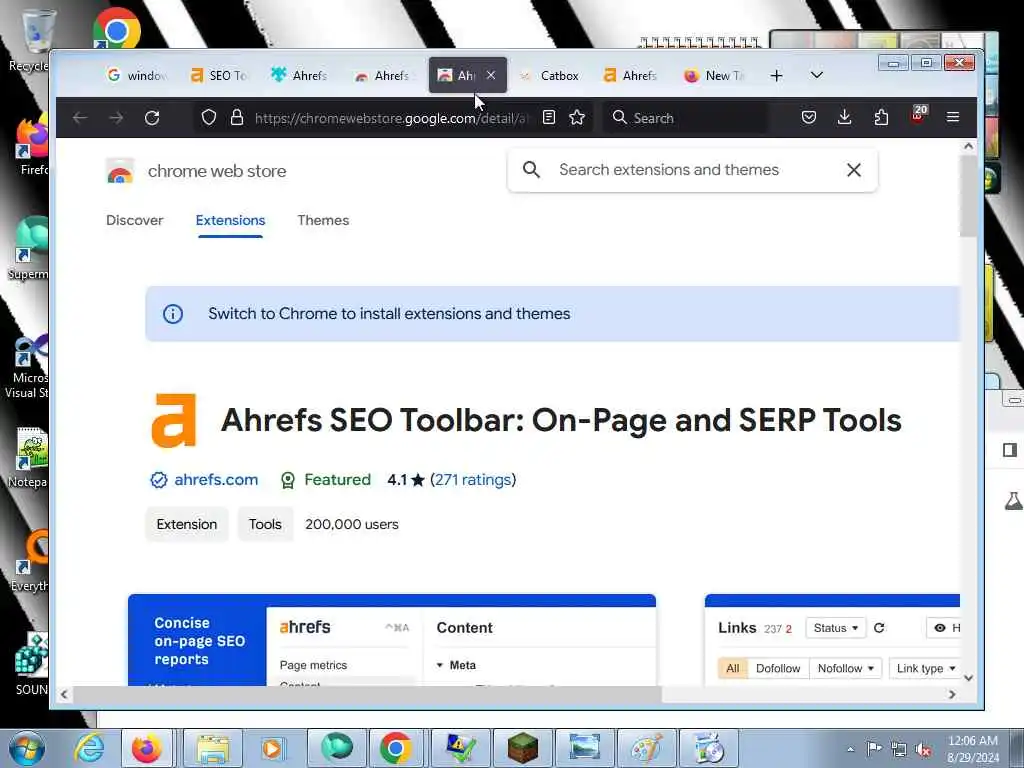This screenshot has width=1024, height=768.
Task: Open the Google Chrome desktop shortcut
Action: click(x=116, y=30)
